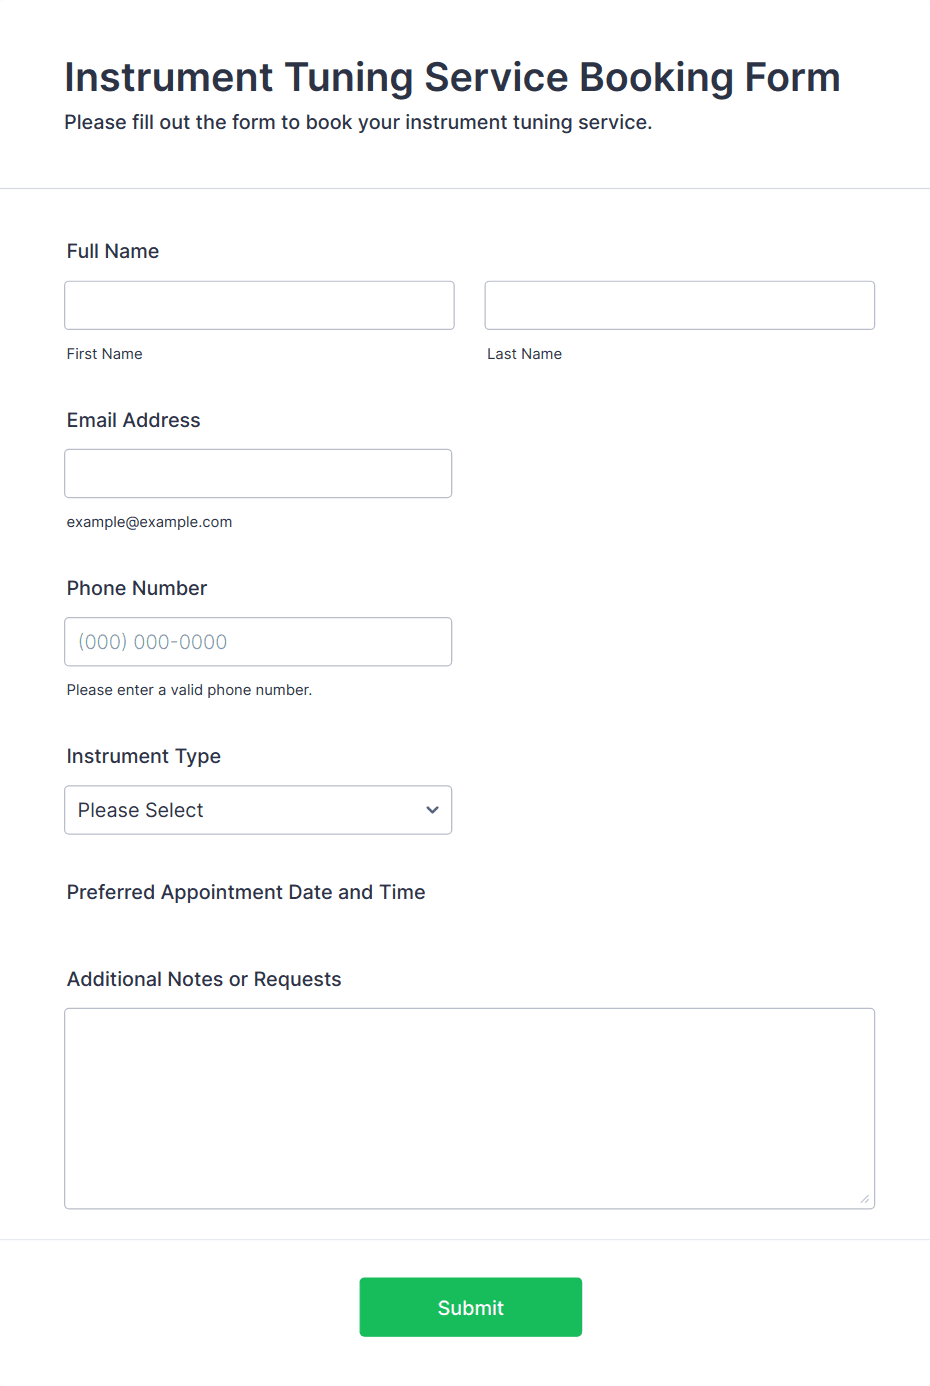Click the Instrument Tuning Service Booking Form heading

pos(452,78)
